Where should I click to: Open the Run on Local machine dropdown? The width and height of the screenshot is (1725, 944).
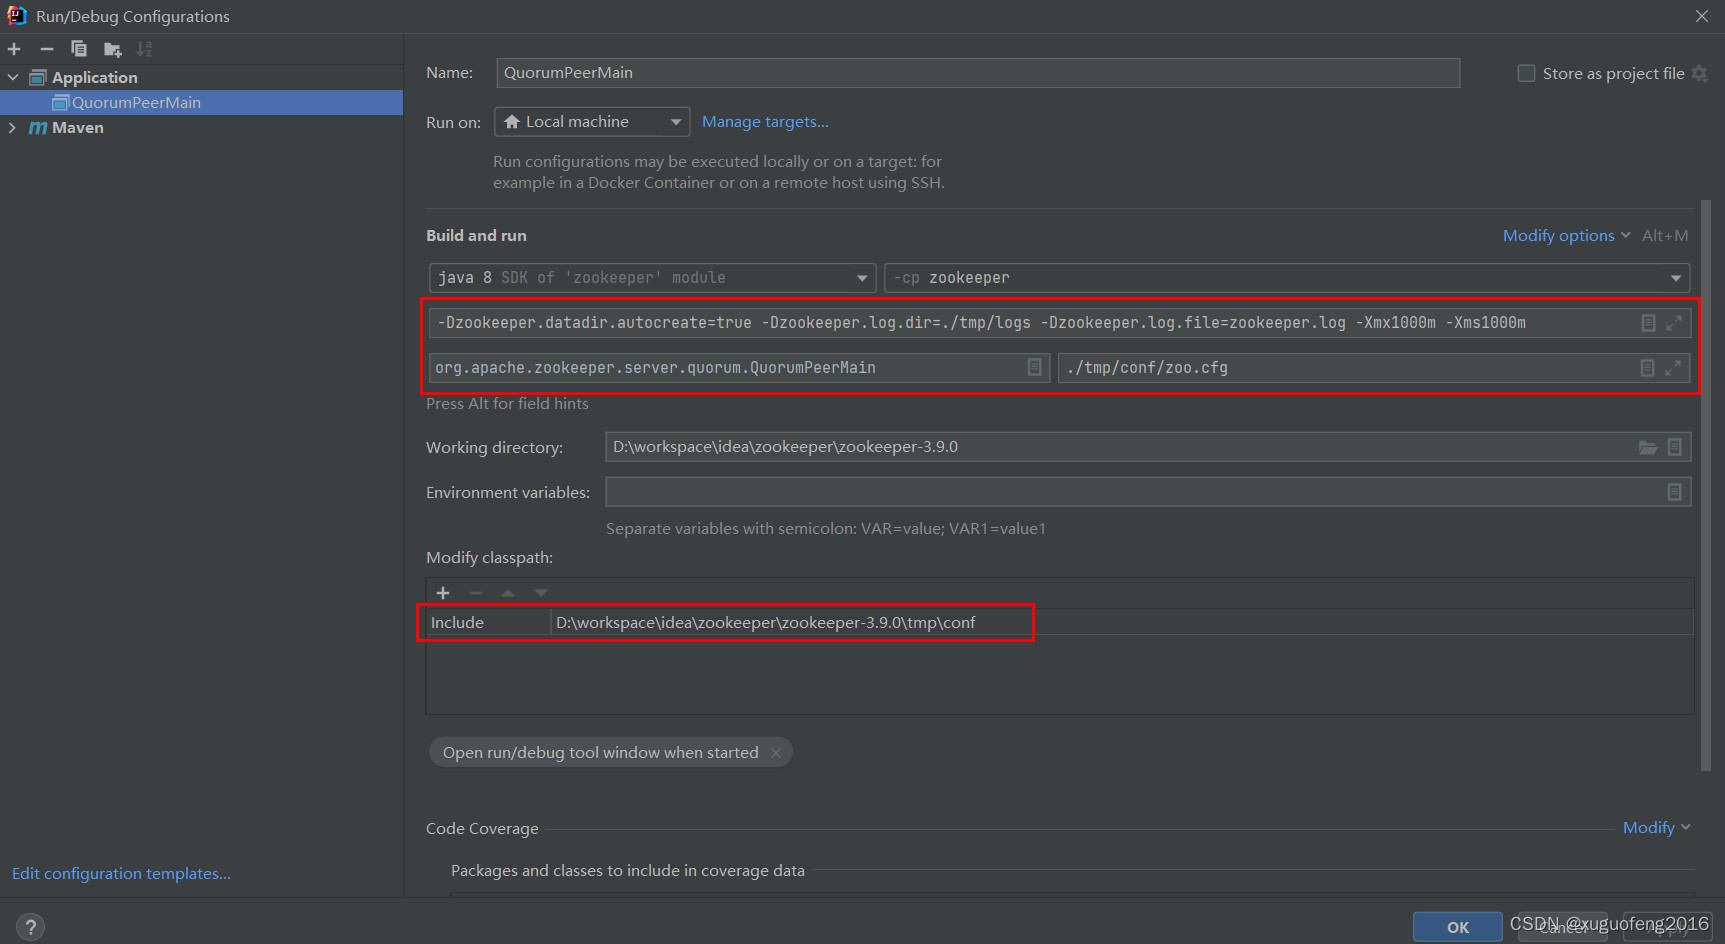(592, 121)
